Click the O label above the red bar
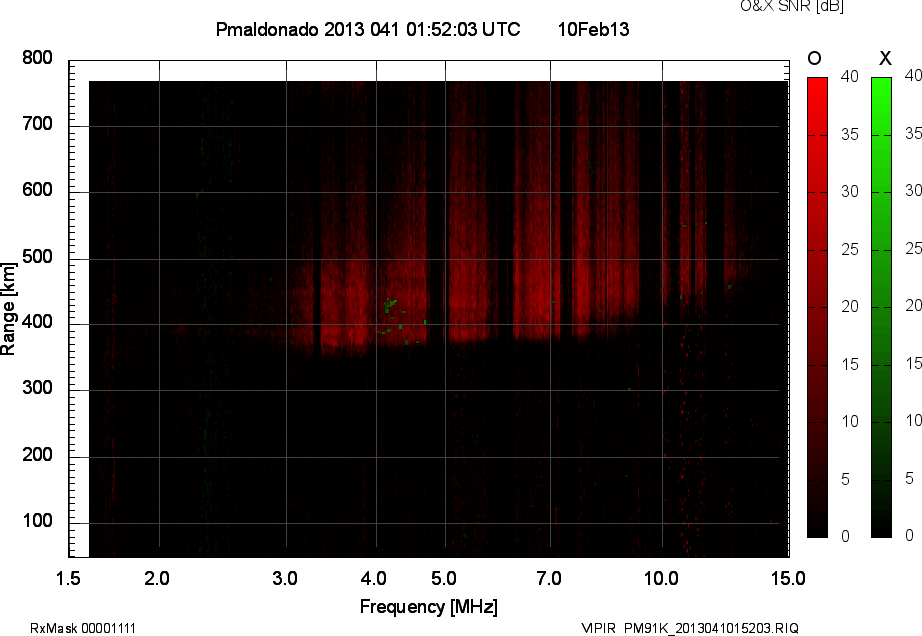 coord(815,59)
